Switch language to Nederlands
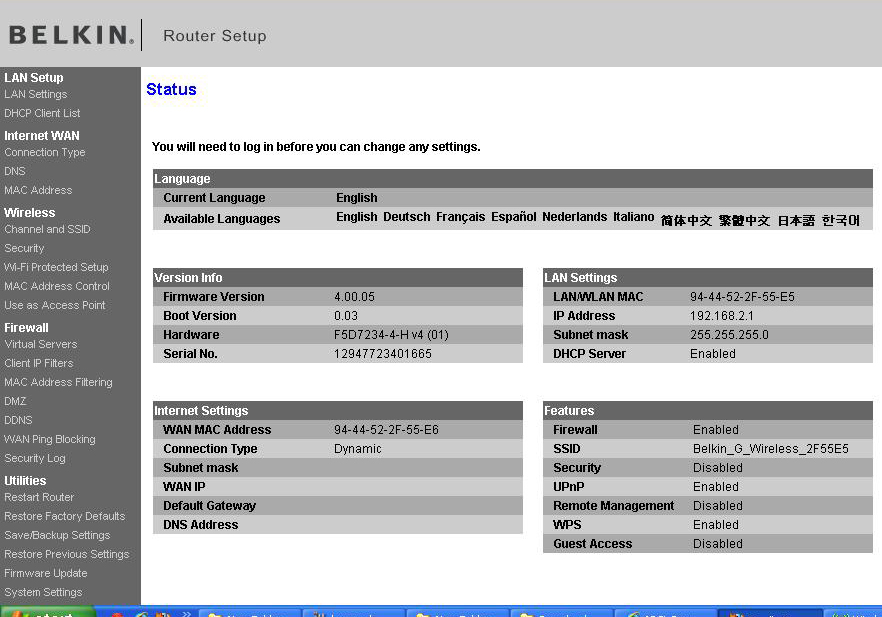This screenshot has width=882, height=617. pyautogui.click(x=574, y=217)
